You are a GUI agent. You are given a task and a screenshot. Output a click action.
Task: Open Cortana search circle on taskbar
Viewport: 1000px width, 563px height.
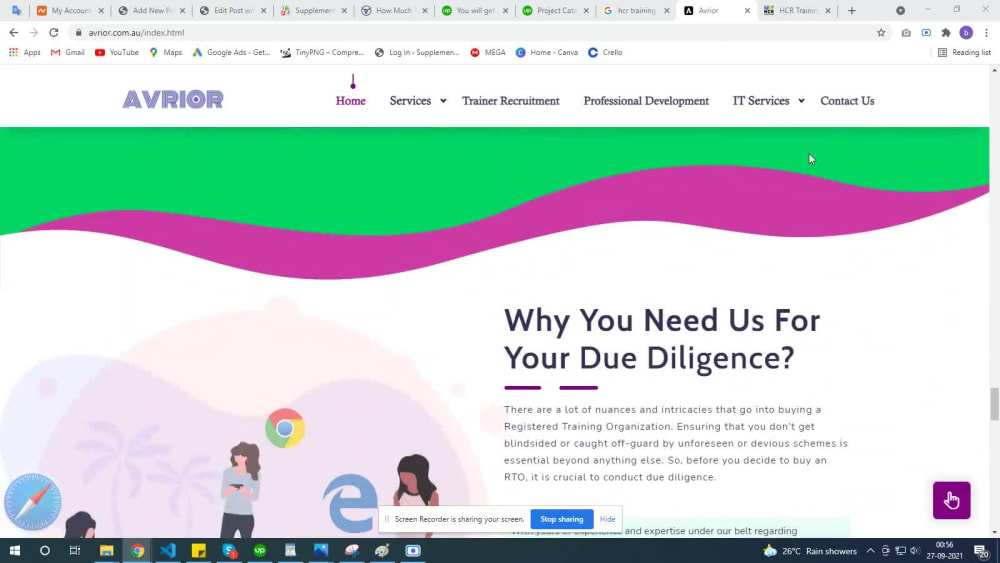45,550
